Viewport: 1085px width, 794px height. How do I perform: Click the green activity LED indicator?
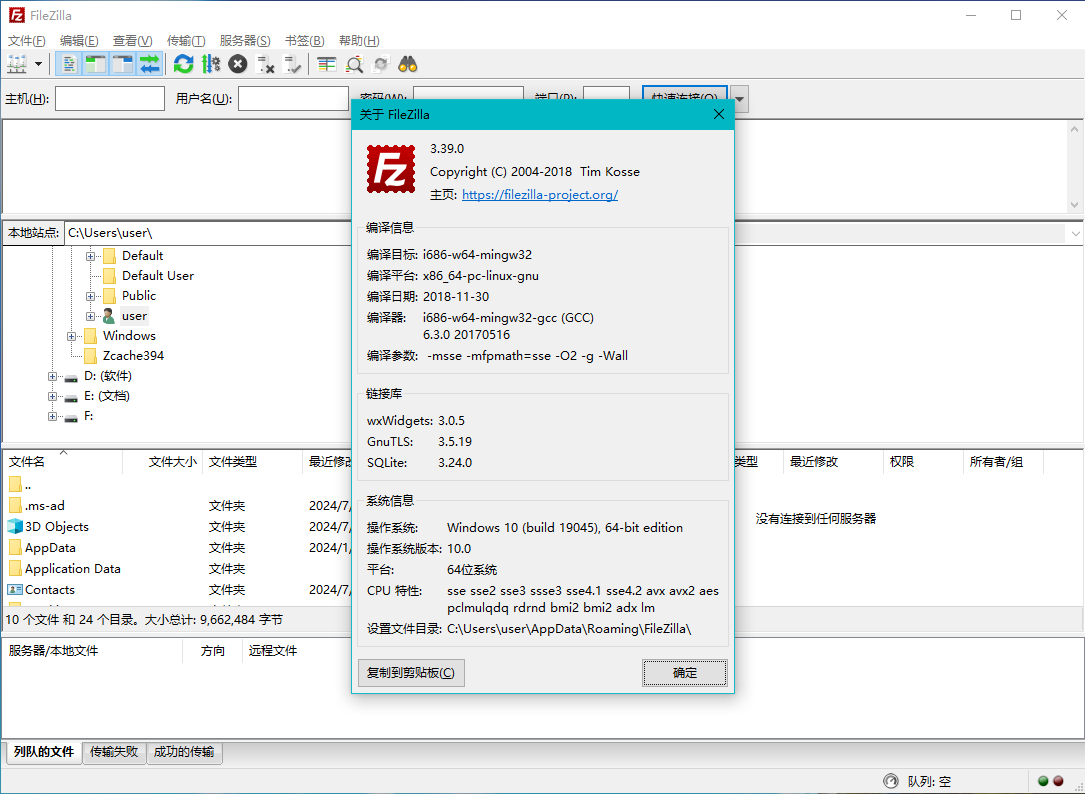(x=1043, y=782)
